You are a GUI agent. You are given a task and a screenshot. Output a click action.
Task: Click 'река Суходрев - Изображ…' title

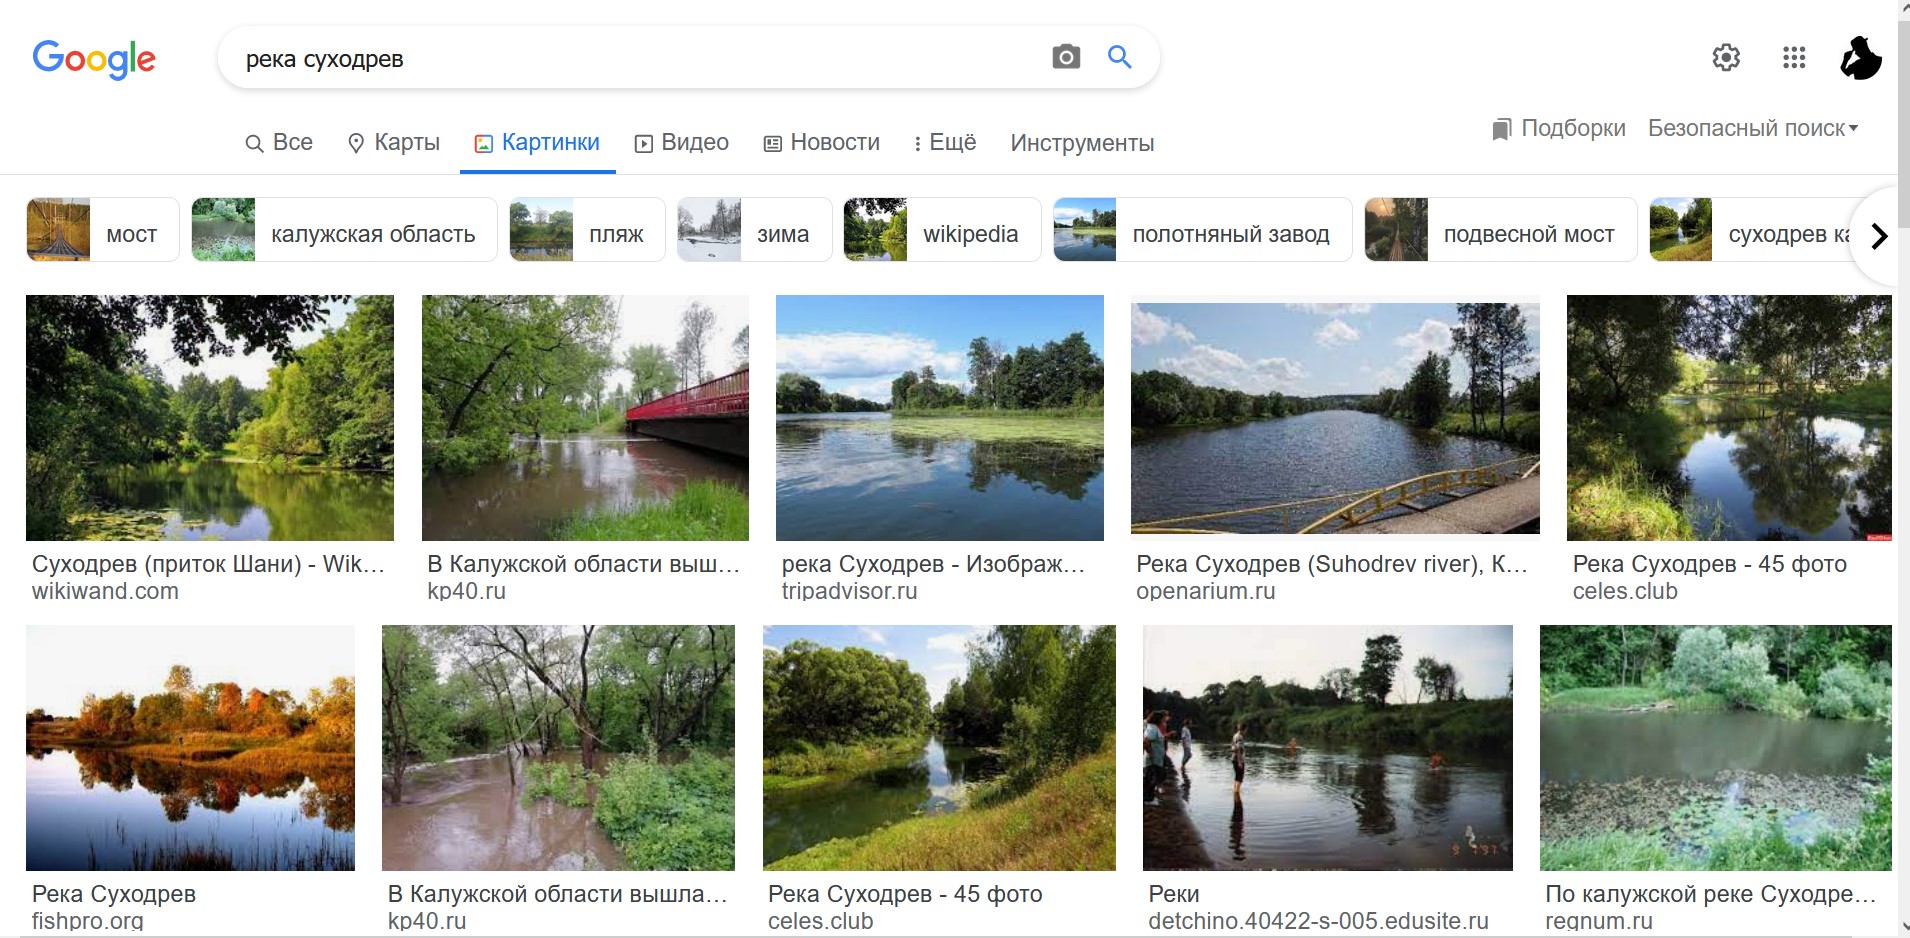coord(933,564)
